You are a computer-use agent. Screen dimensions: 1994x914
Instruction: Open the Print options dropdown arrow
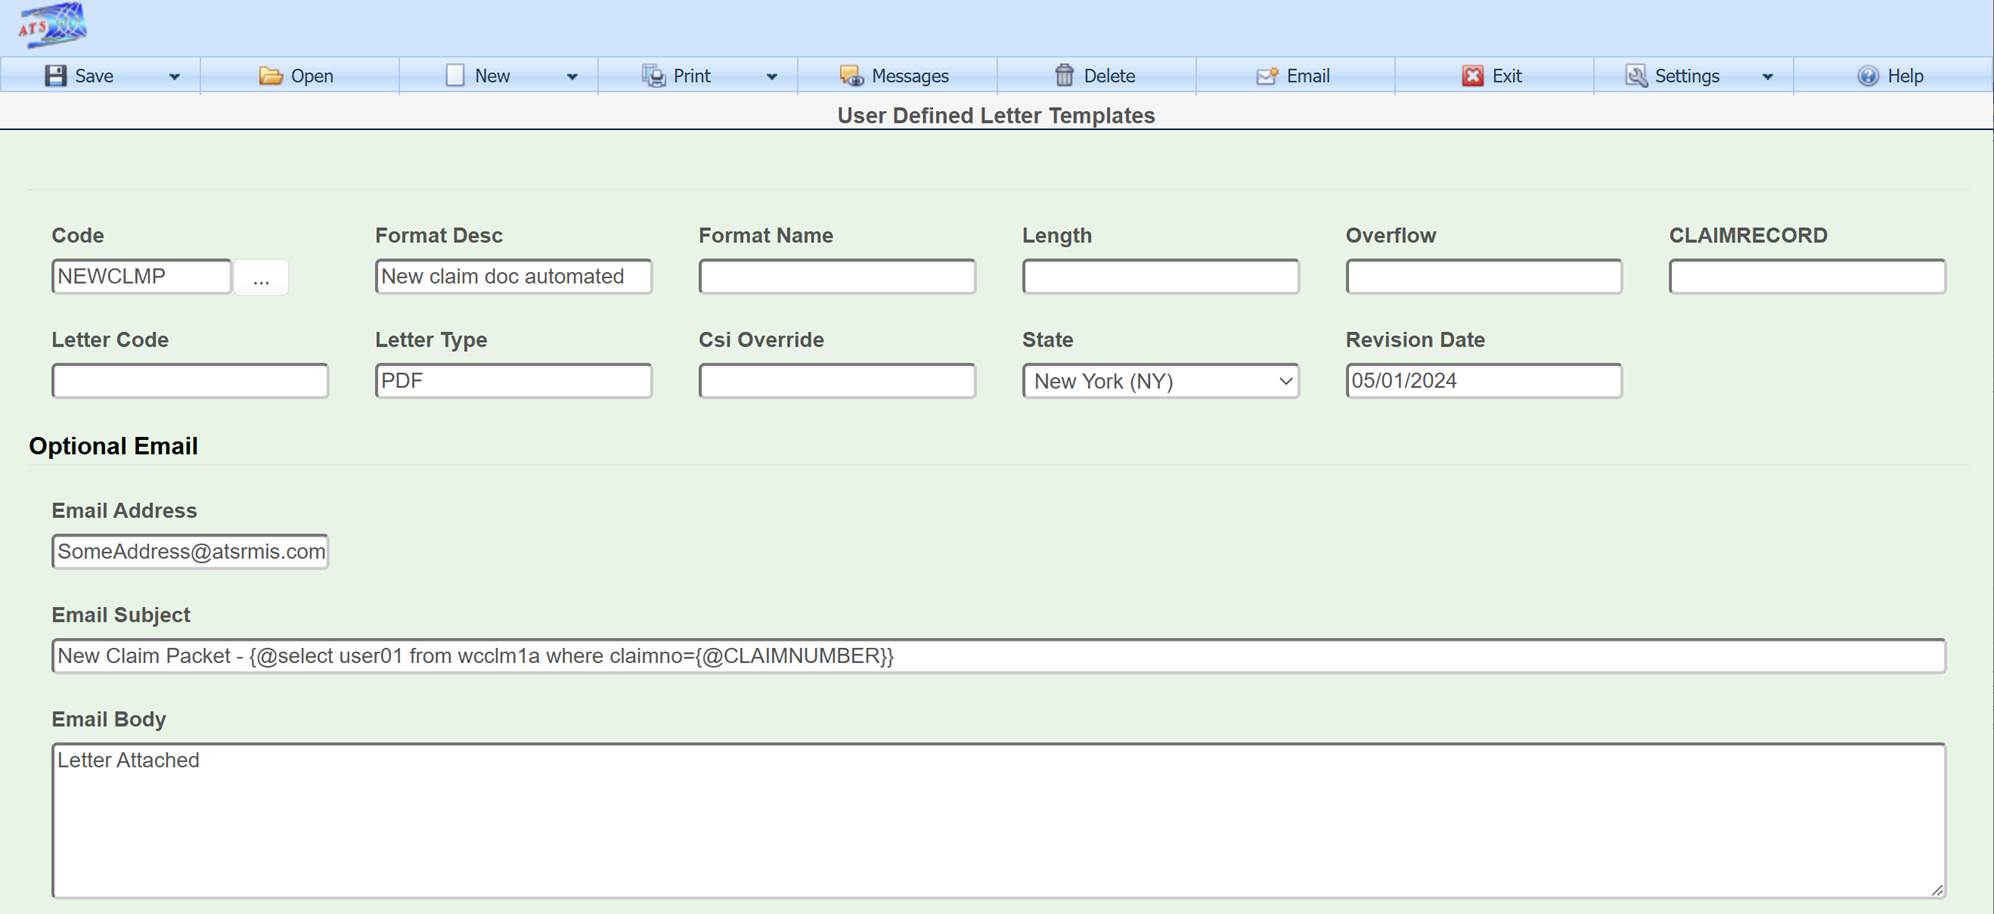point(771,77)
